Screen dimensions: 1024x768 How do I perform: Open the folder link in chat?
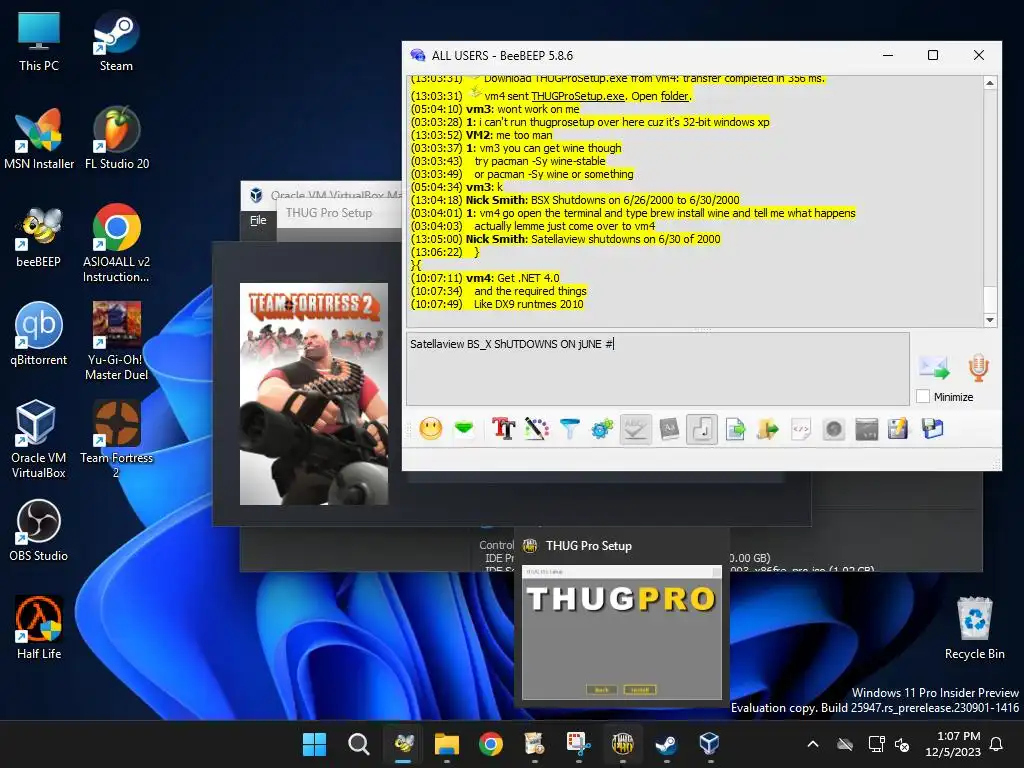pyautogui.click(x=675, y=96)
